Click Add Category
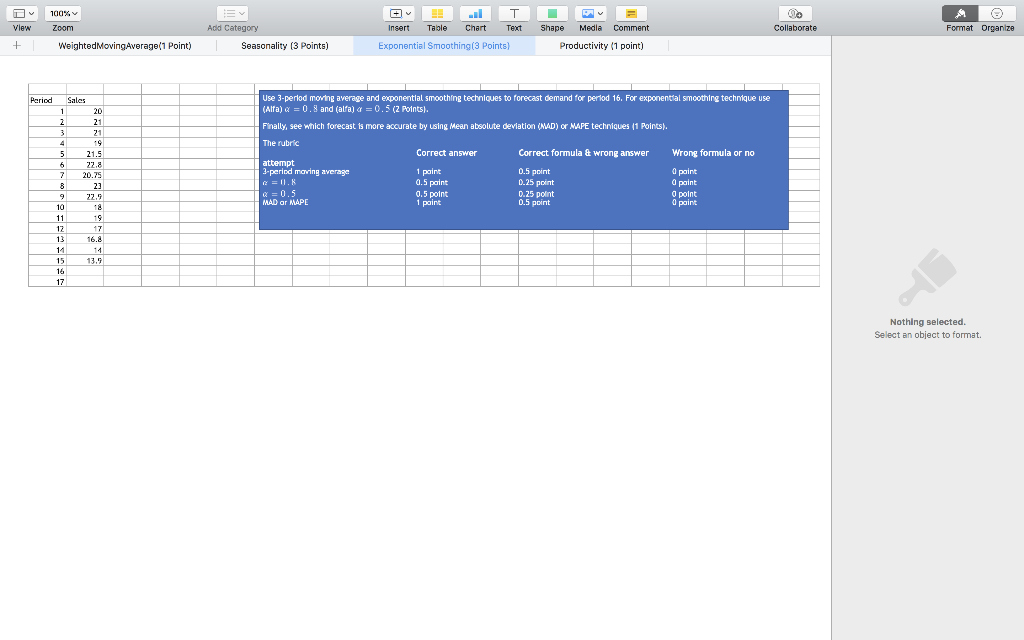 coord(232,12)
